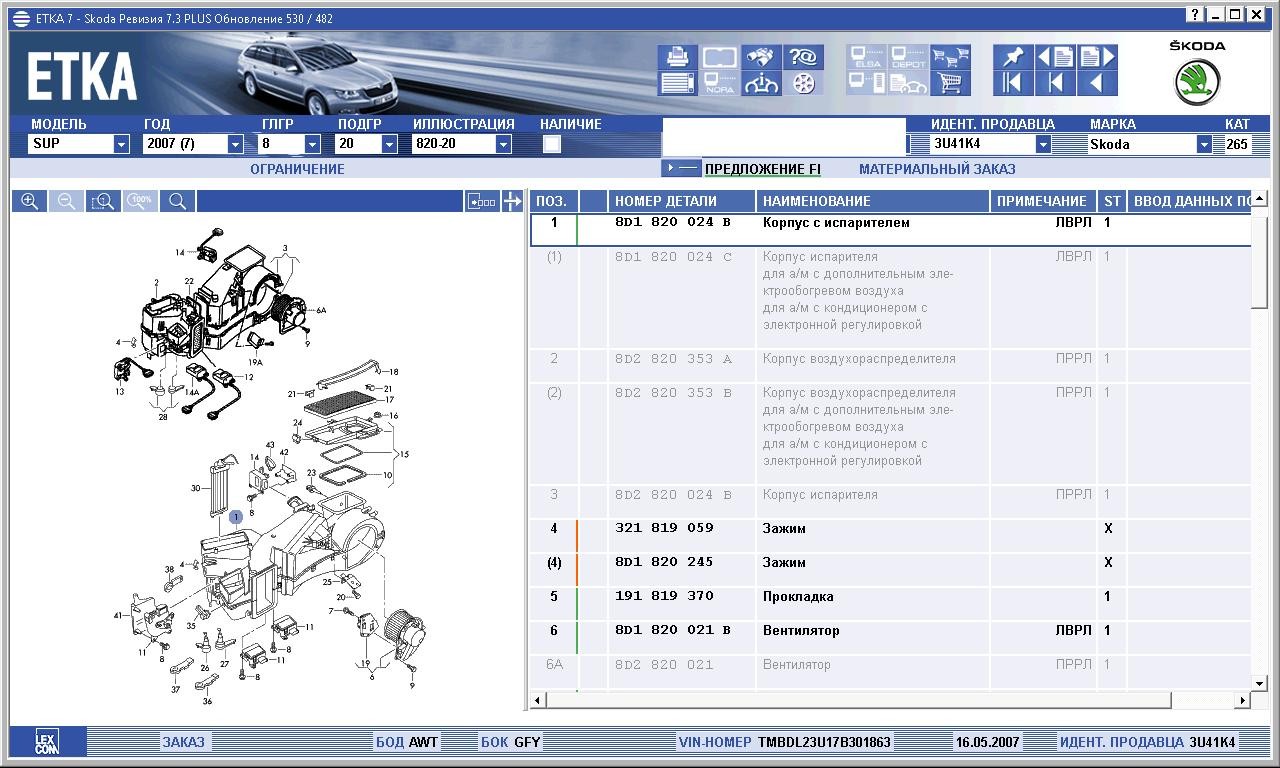Click the ЗАКАЗ link in status bar
The width and height of the screenshot is (1280, 768).
point(183,742)
